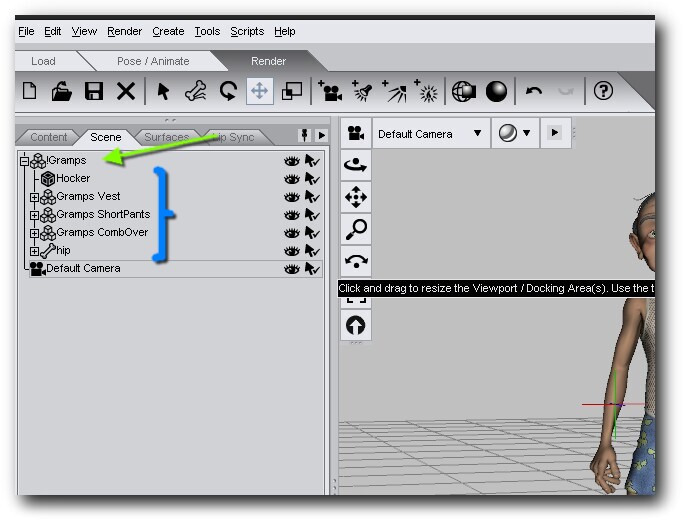The image size is (684, 524).
Task: Toggle Default Camera visibility eye
Action: tap(291, 269)
